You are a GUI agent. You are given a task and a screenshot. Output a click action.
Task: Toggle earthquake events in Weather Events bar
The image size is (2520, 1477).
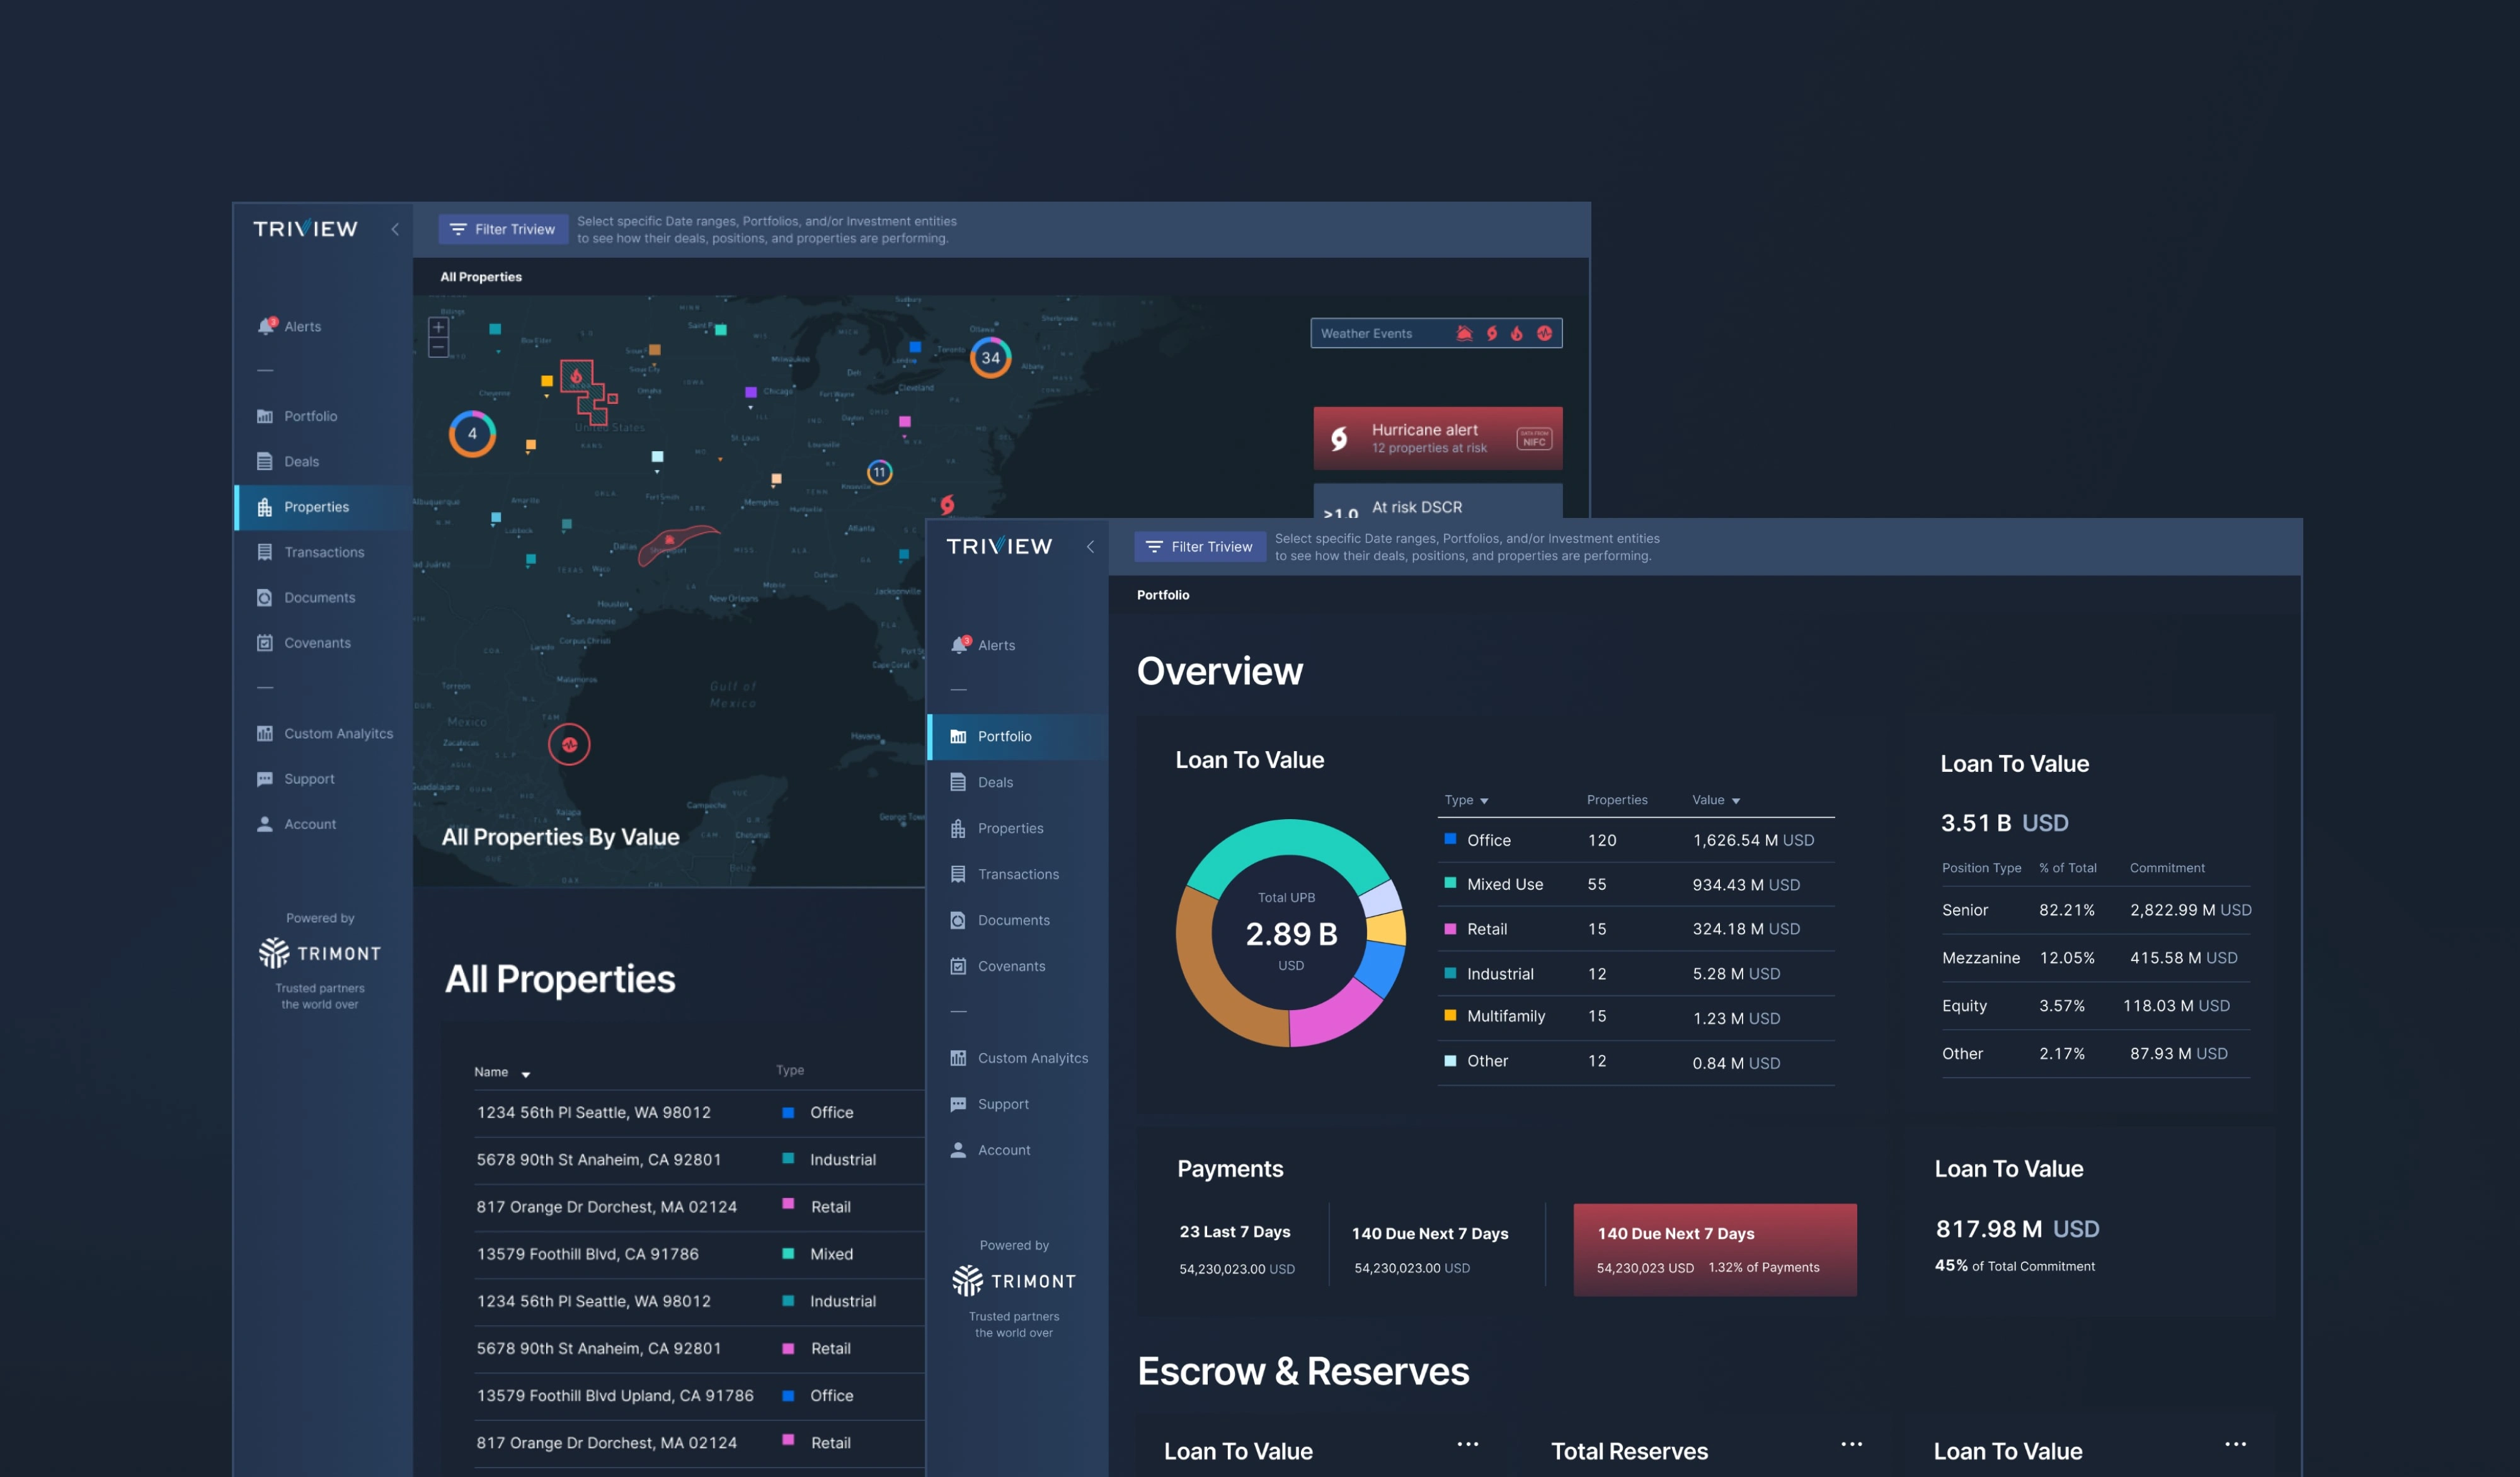(1544, 333)
